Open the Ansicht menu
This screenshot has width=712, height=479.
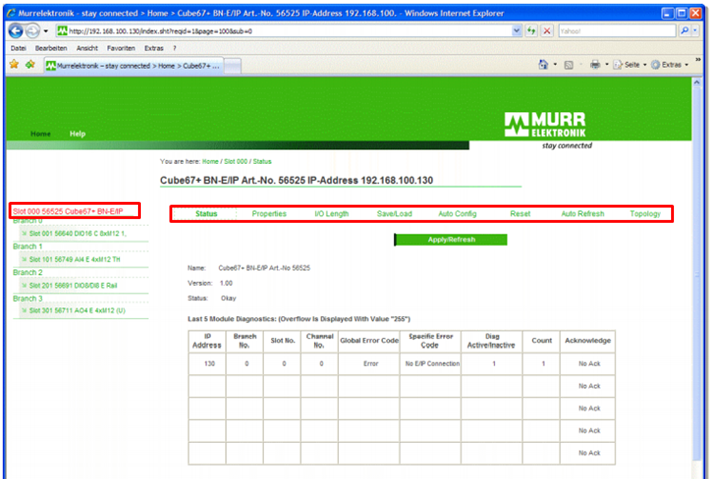(87, 48)
